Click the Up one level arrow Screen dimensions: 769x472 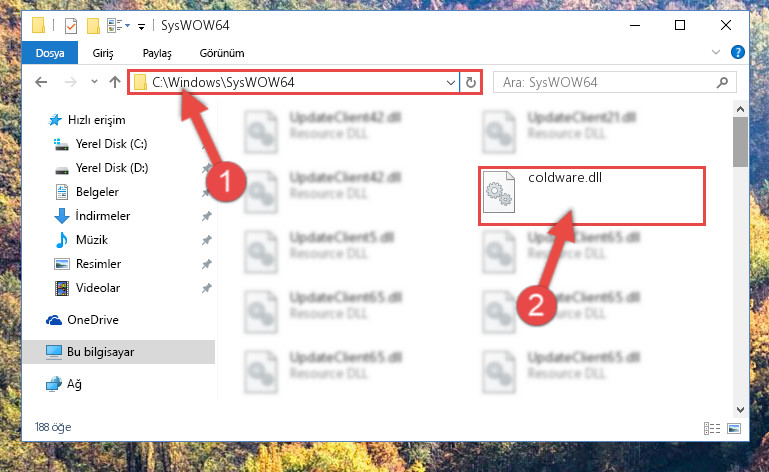point(115,82)
